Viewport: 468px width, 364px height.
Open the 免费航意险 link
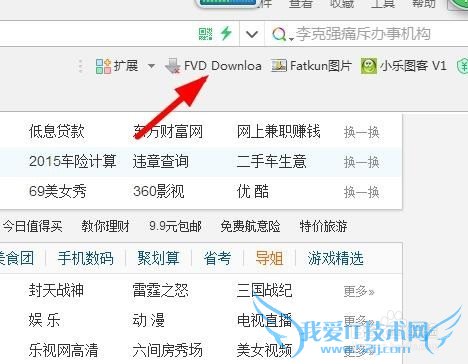point(250,226)
